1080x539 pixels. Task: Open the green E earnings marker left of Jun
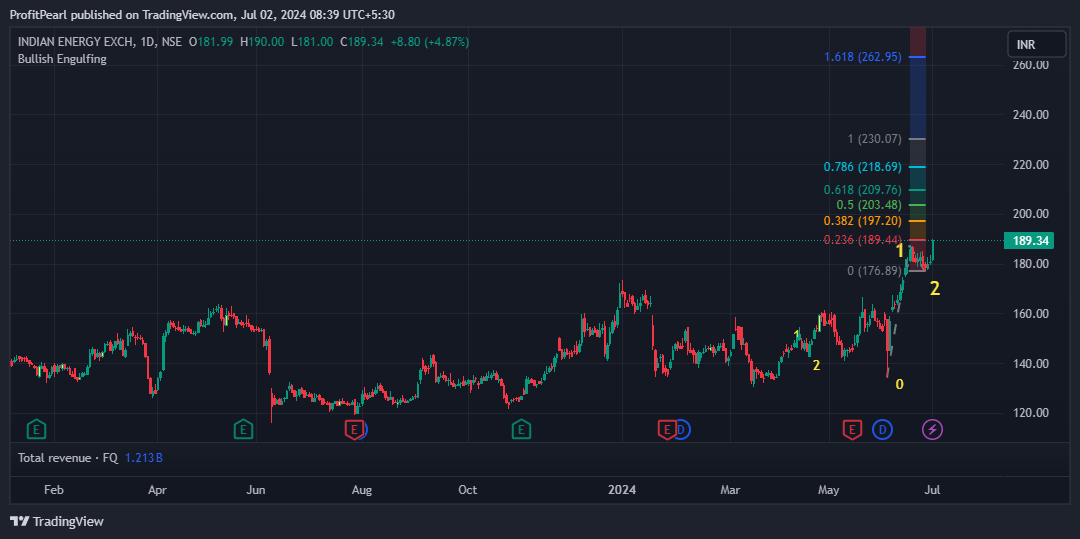point(243,430)
